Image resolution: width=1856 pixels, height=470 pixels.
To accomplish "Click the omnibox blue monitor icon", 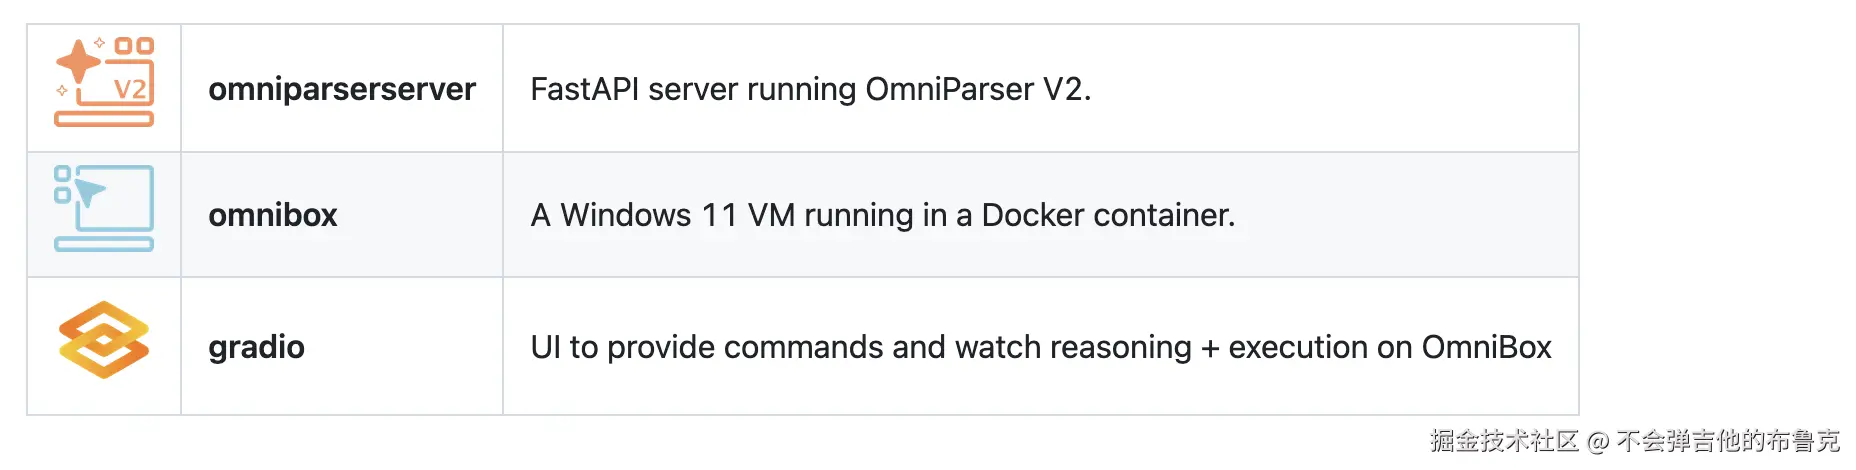I will [104, 208].
